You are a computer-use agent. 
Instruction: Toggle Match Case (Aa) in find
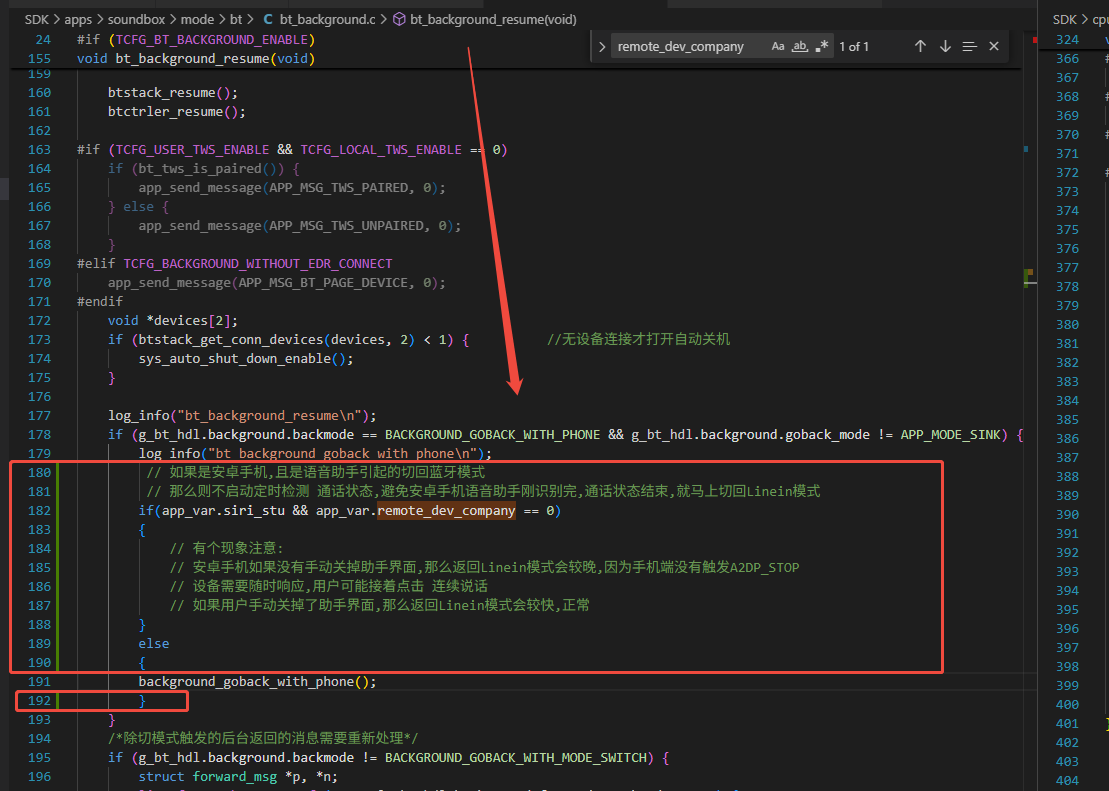click(778, 46)
